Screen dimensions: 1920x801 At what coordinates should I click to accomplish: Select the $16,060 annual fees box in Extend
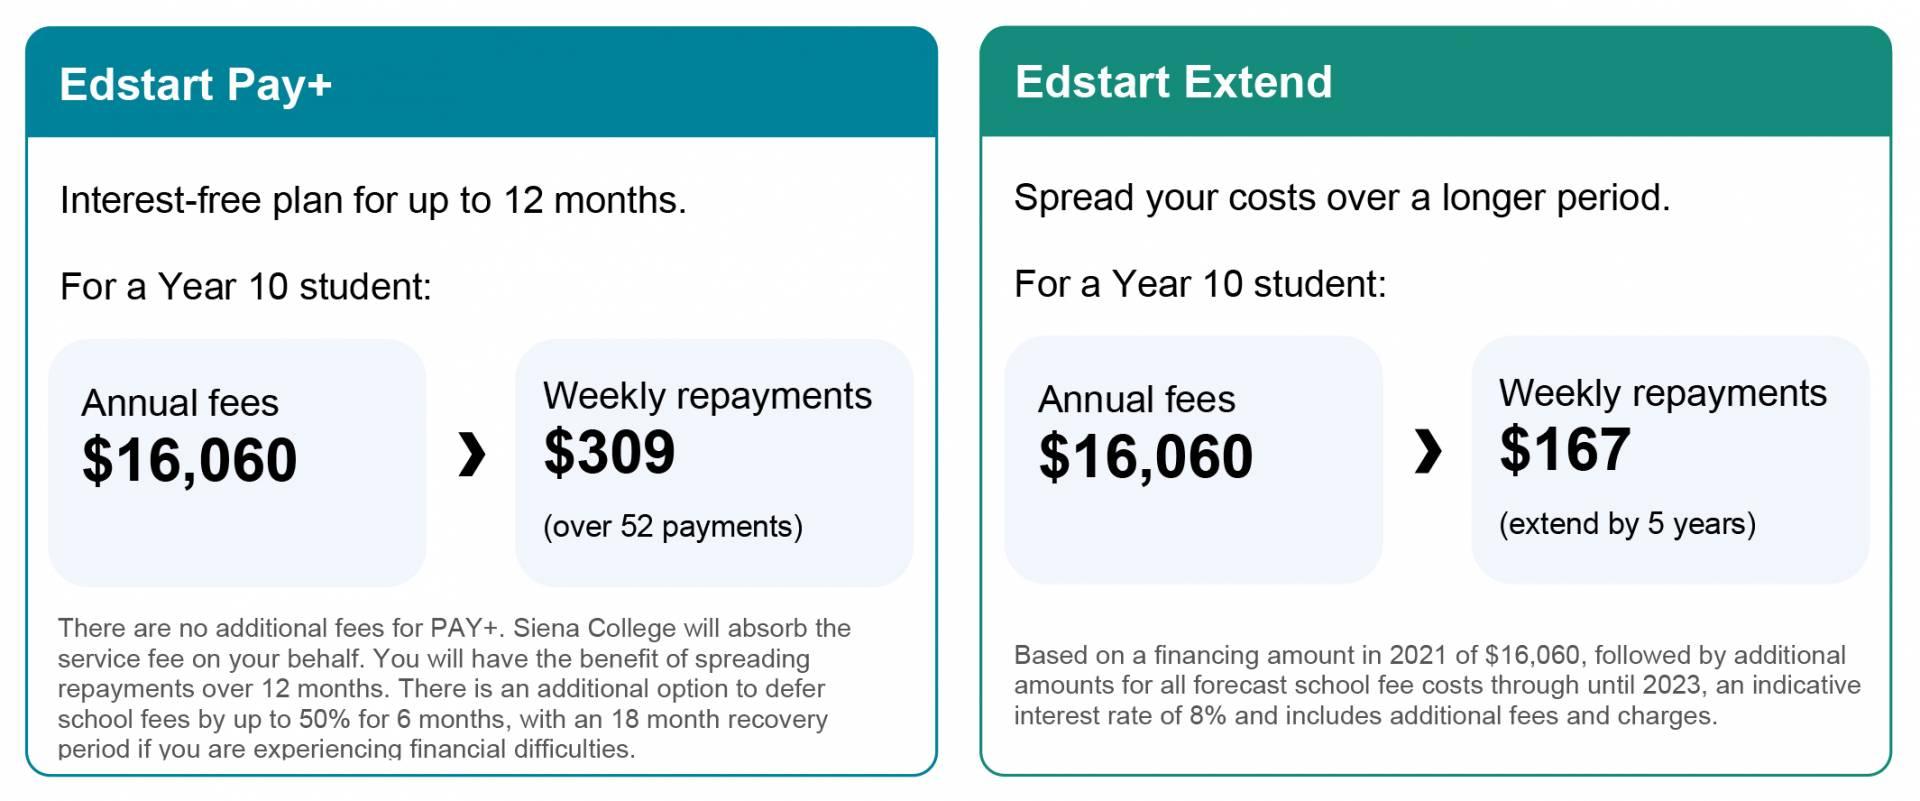(1193, 460)
